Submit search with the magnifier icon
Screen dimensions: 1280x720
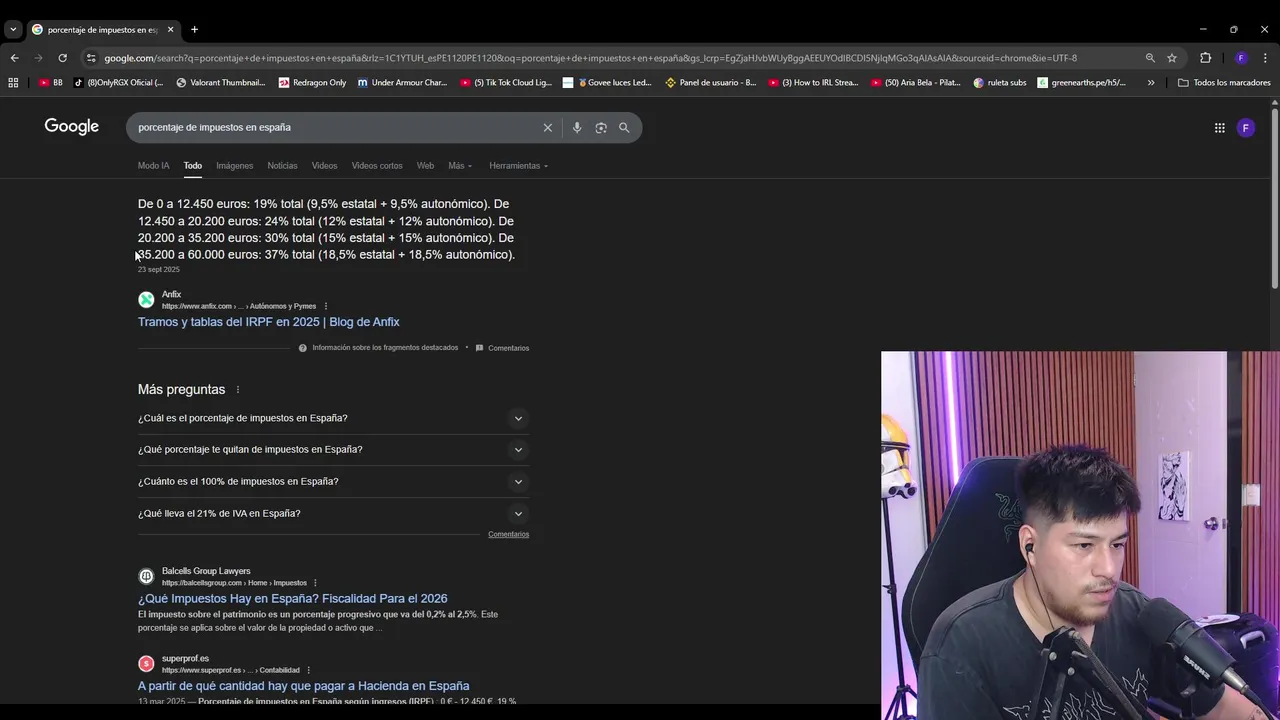click(x=624, y=127)
